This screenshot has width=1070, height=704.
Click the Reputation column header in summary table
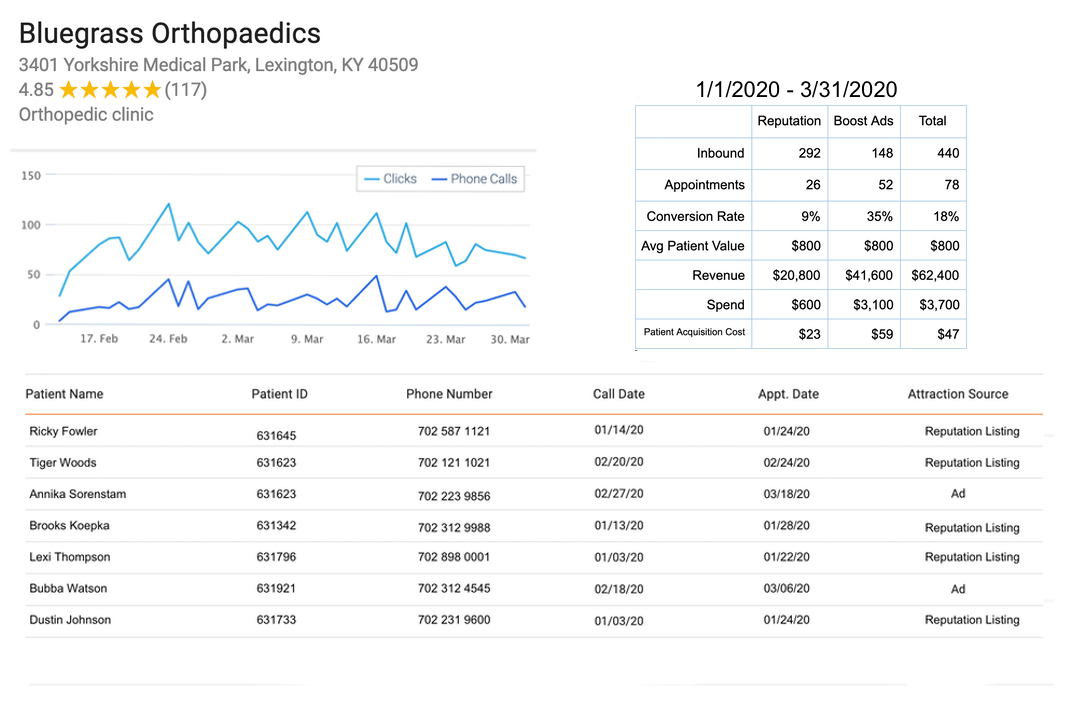(789, 121)
